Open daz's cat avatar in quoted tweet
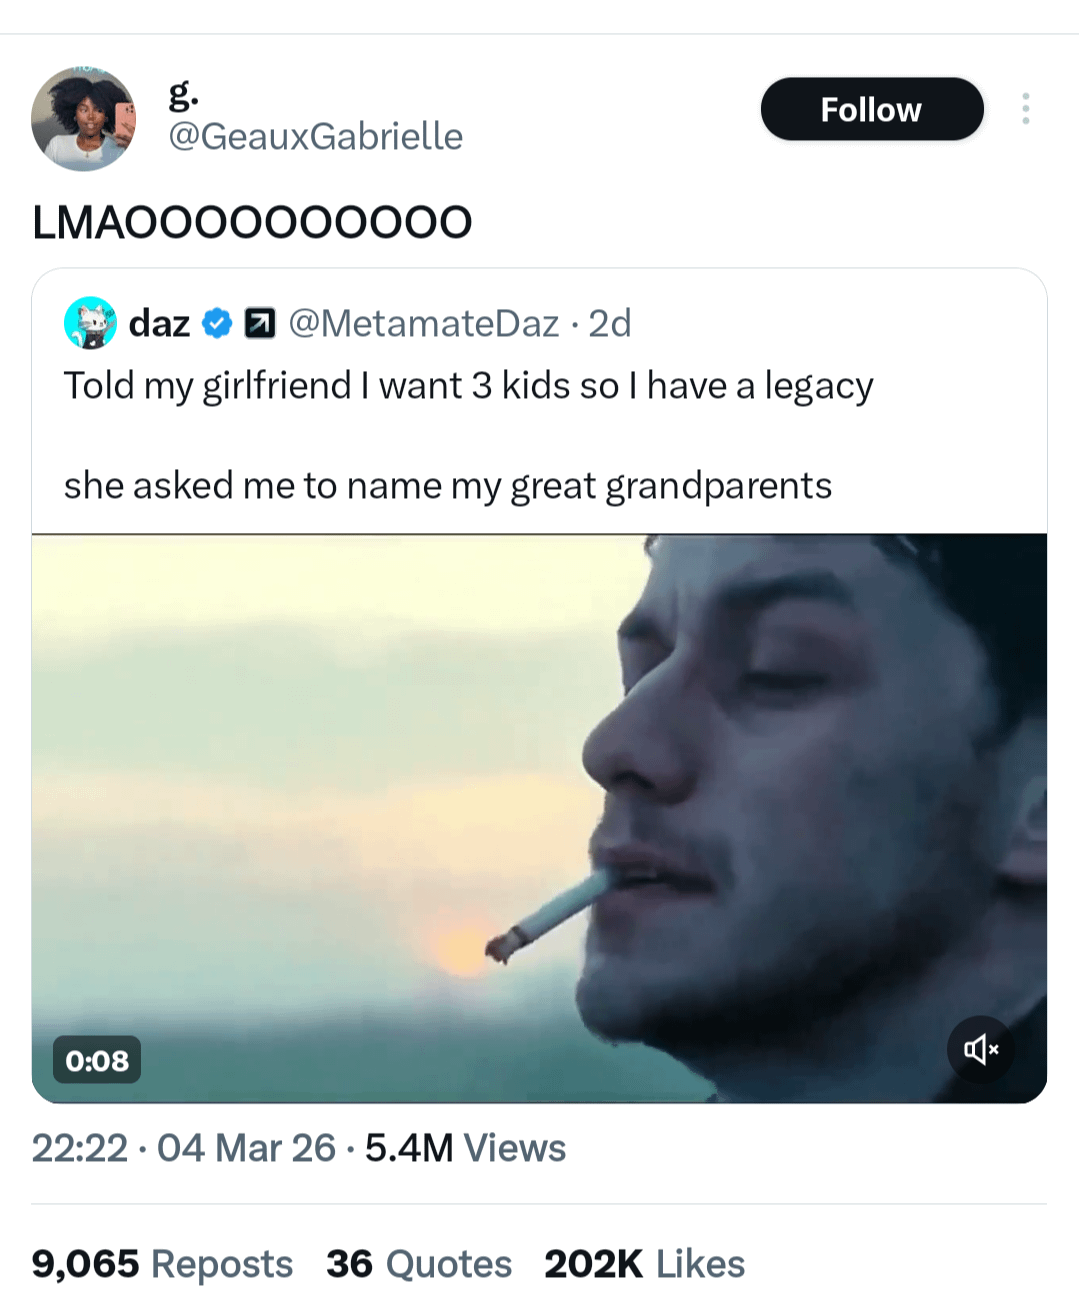This screenshot has width=1079, height=1306. [90, 323]
